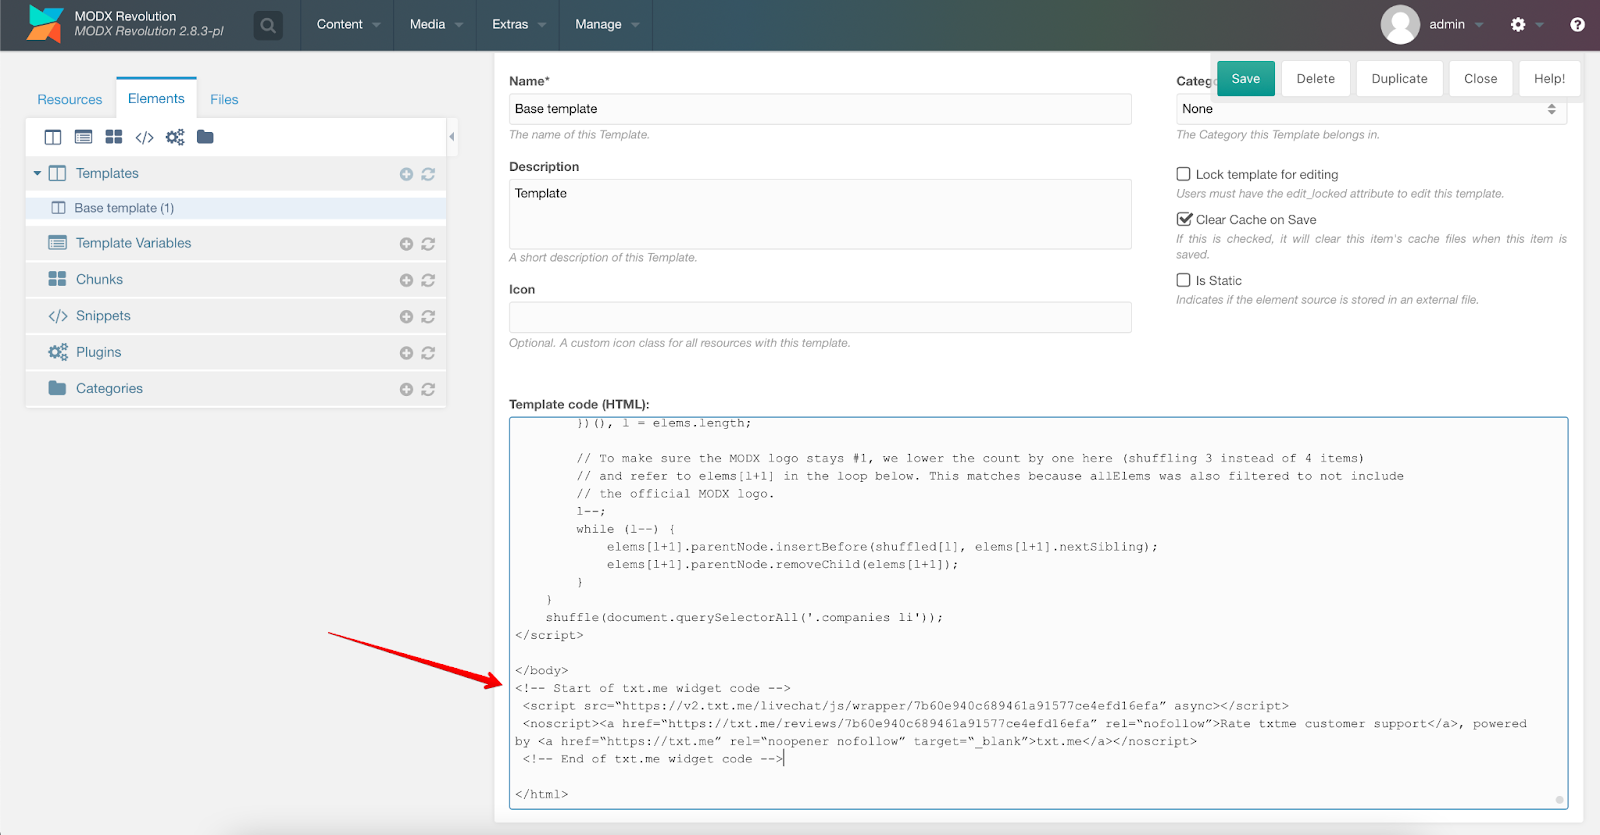This screenshot has height=835, width=1600.
Task: Click the Icon input field
Action: click(820, 317)
